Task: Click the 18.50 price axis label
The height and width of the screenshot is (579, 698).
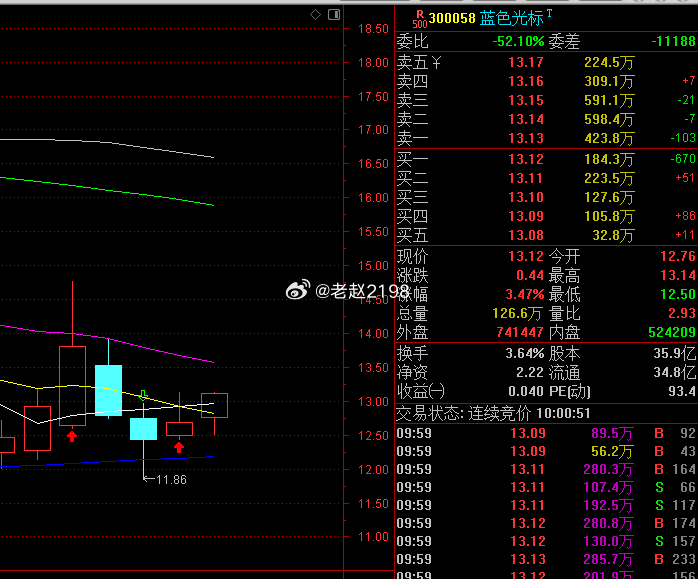Action: tap(373, 29)
